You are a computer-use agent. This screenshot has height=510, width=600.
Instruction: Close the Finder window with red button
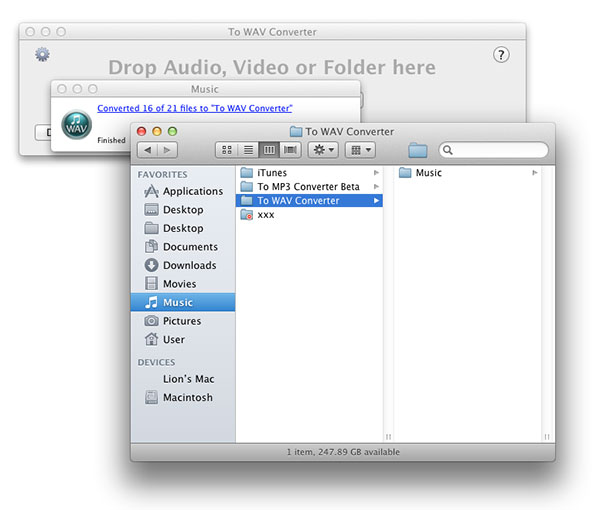tap(142, 131)
